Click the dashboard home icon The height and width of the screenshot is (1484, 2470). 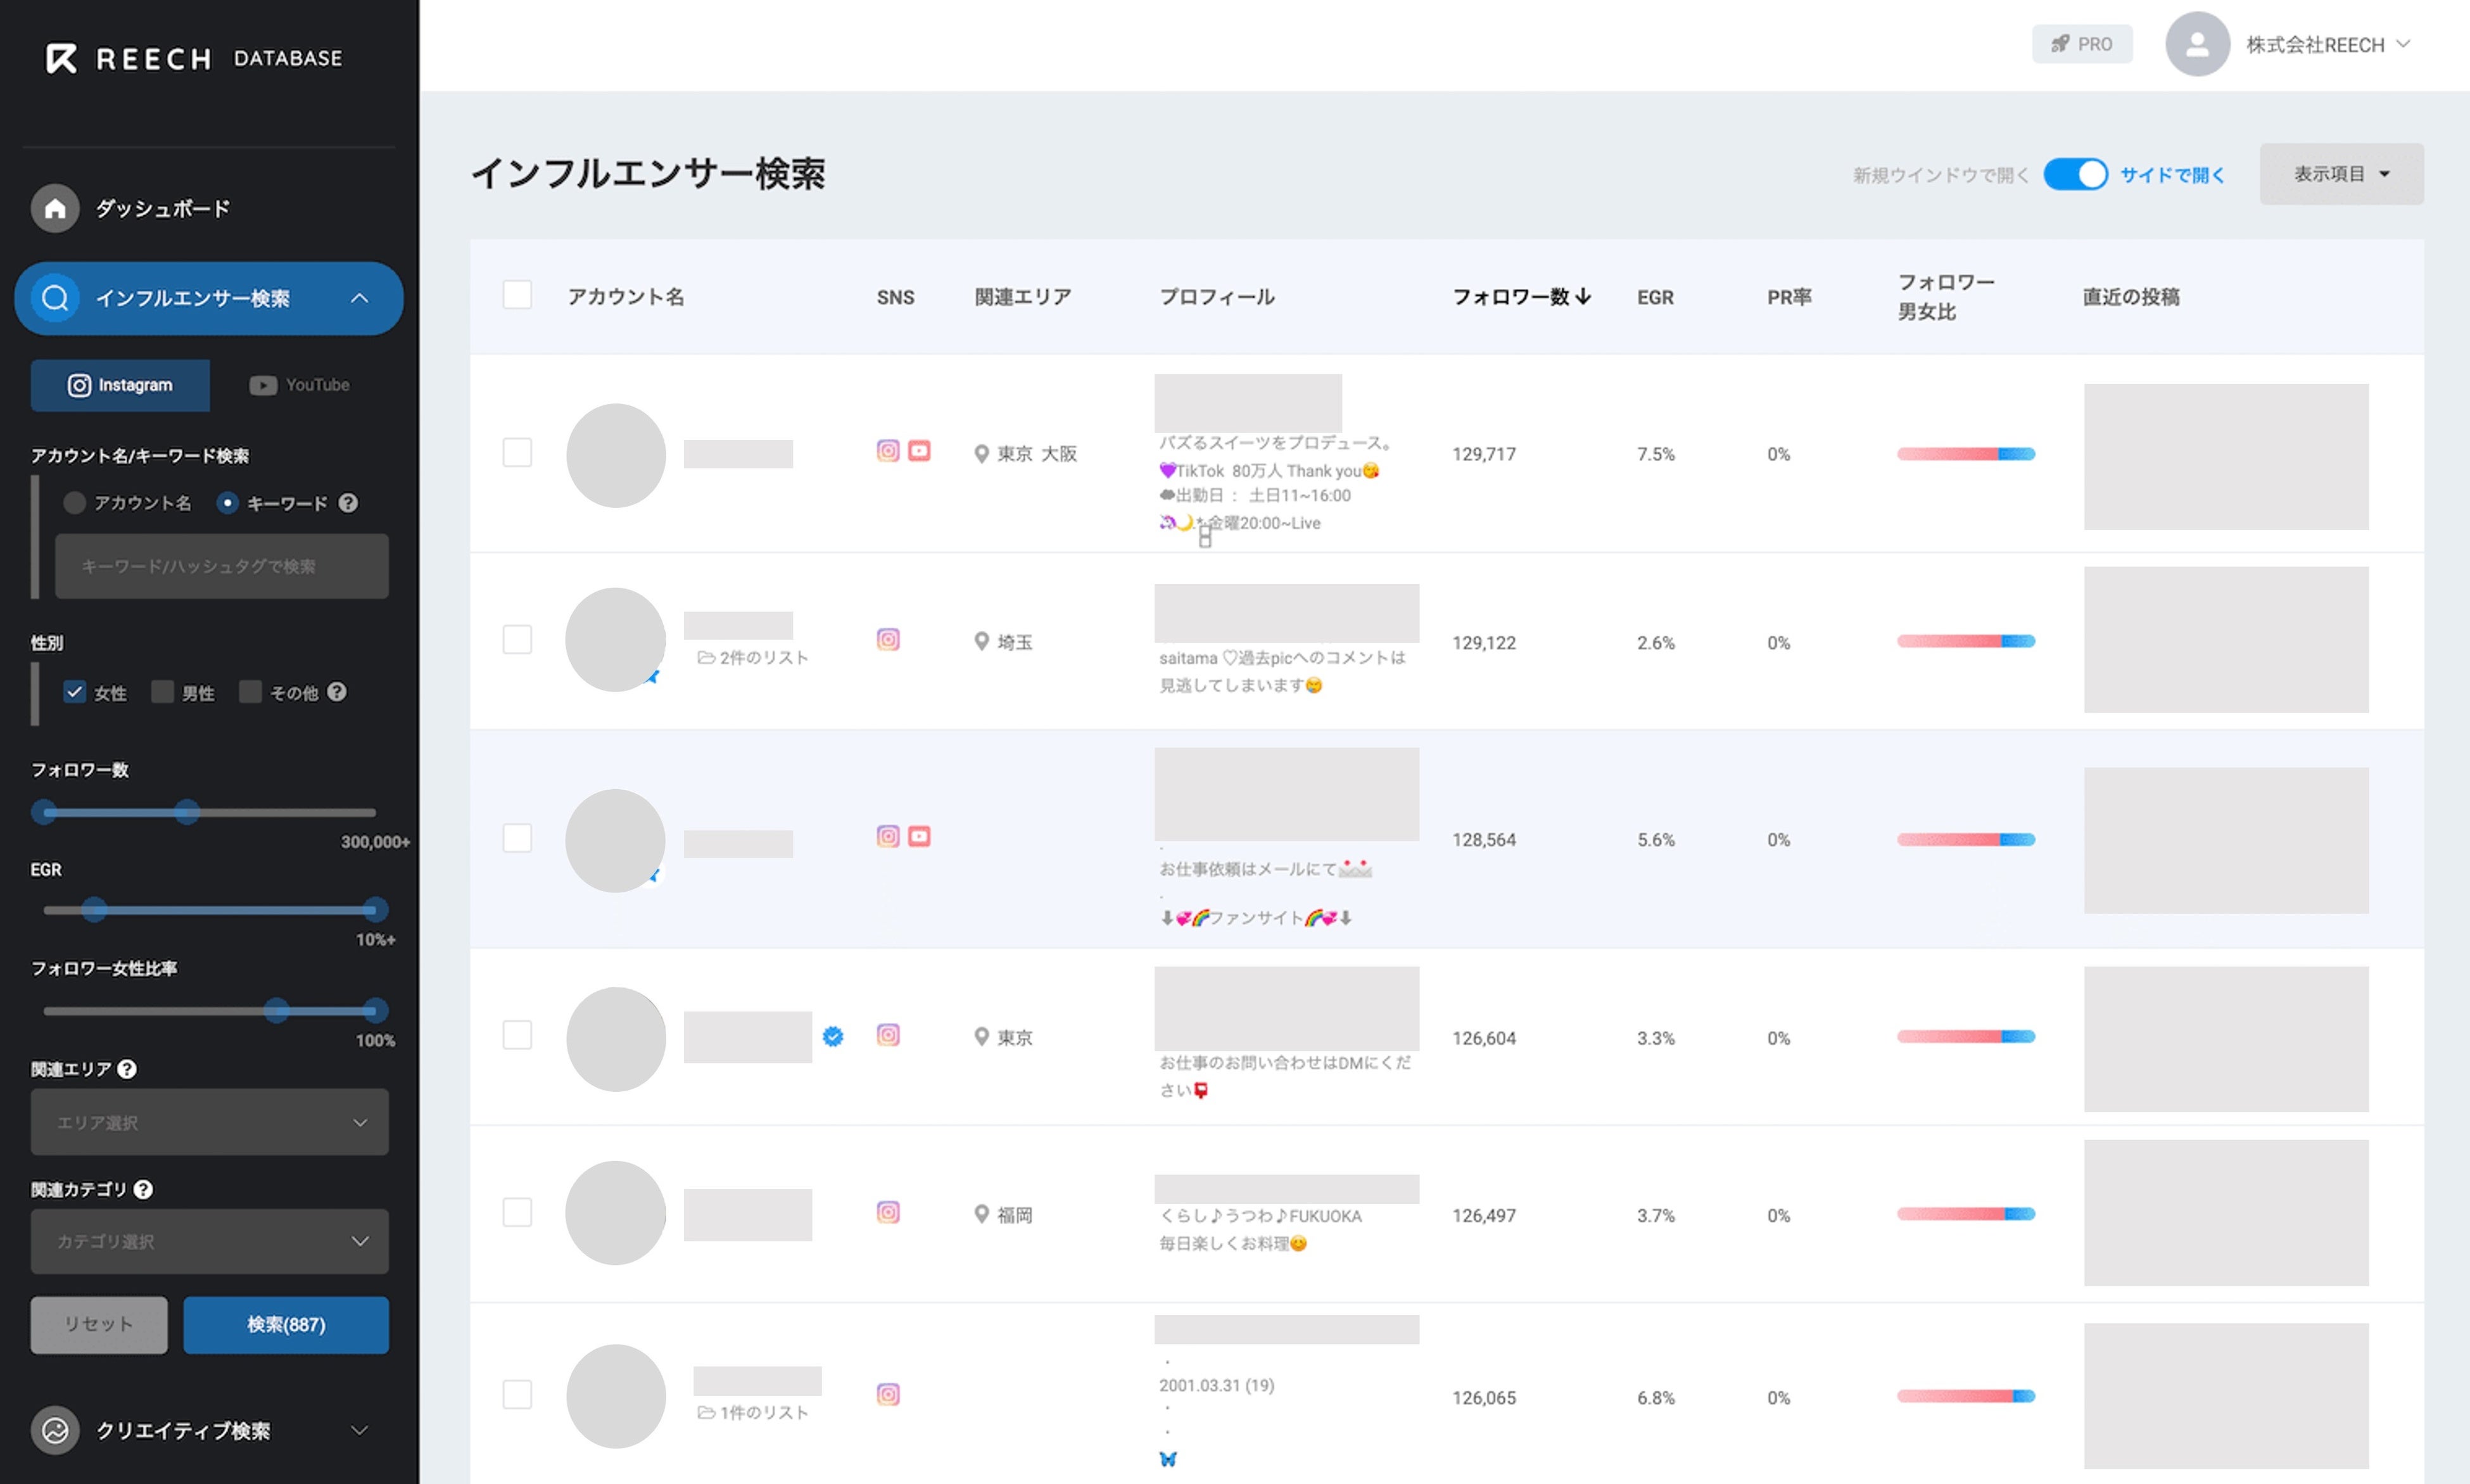(x=55, y=208)
